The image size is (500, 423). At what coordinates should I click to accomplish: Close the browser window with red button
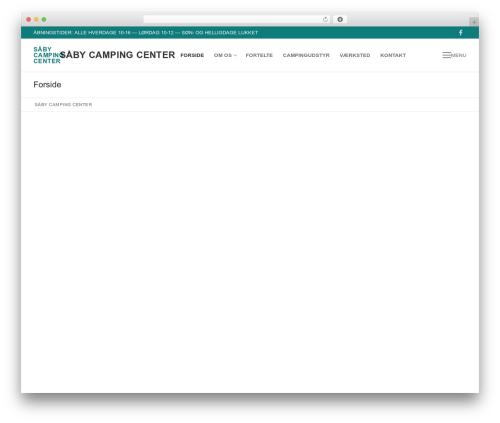(29, 20)
